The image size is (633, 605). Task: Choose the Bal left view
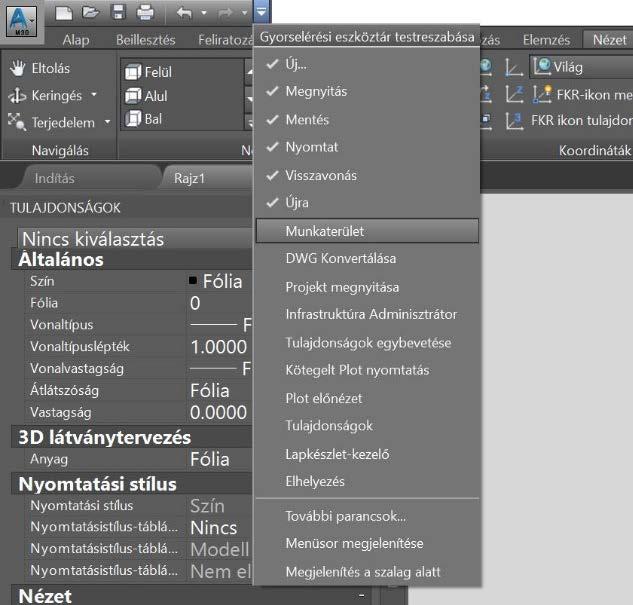click(144, 119)
